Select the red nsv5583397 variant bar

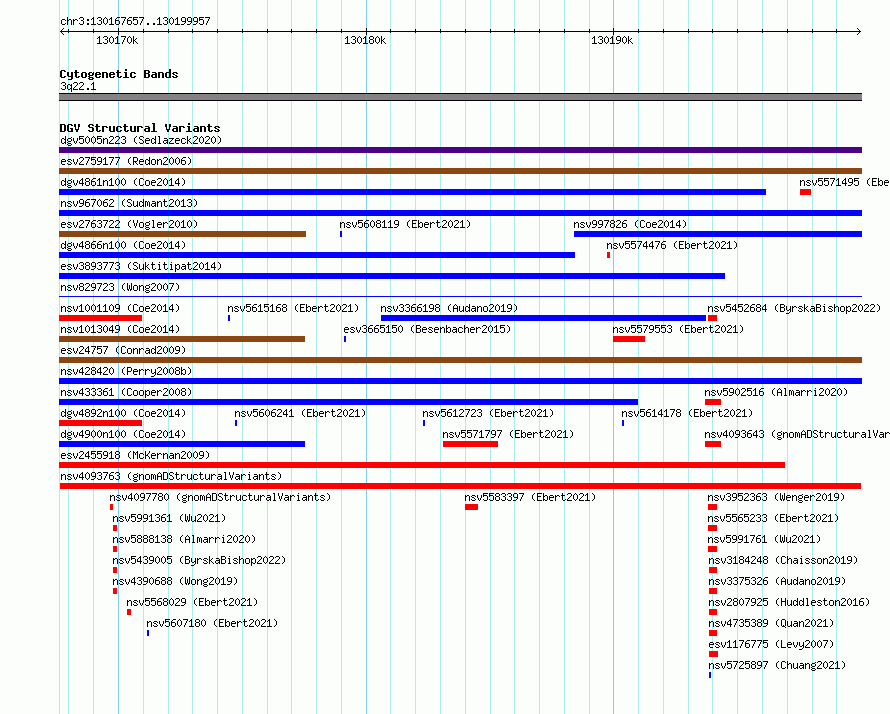(x=471, y=507)
